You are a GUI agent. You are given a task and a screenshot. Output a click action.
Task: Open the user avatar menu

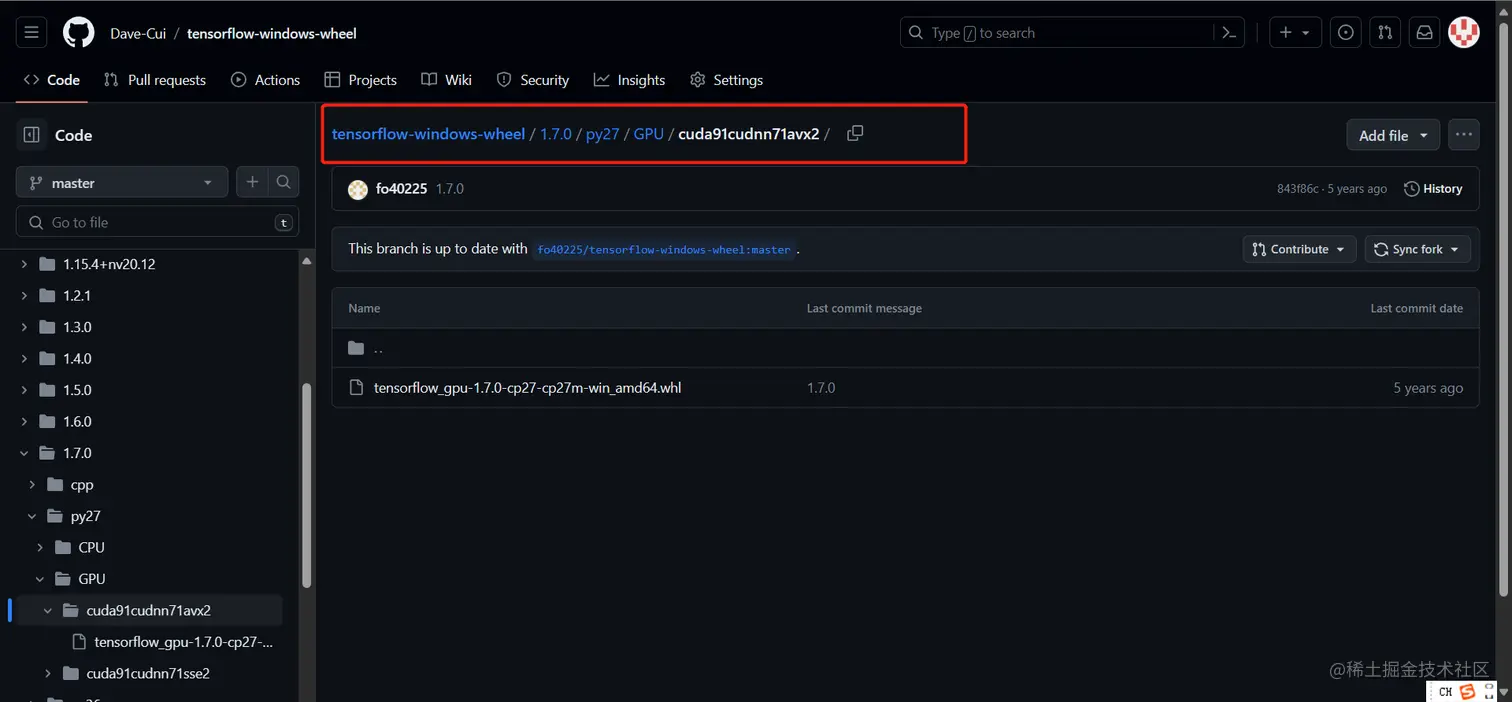1464,32
